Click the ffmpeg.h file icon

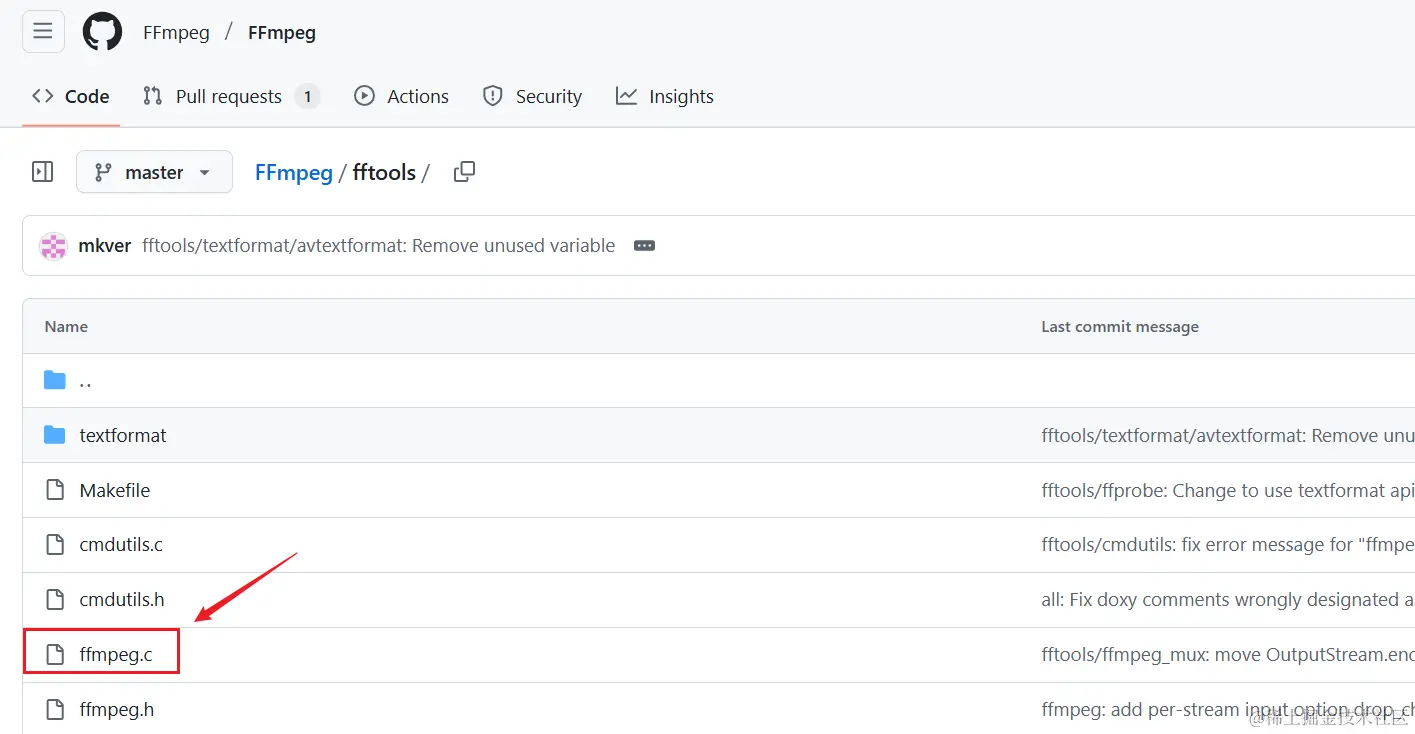[55, 710]
